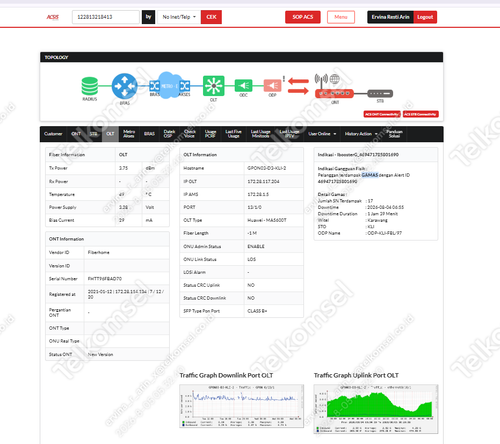Click the Bias Current value 29
Viewport: 500px width, 444px height.
[x=122, y=220]
